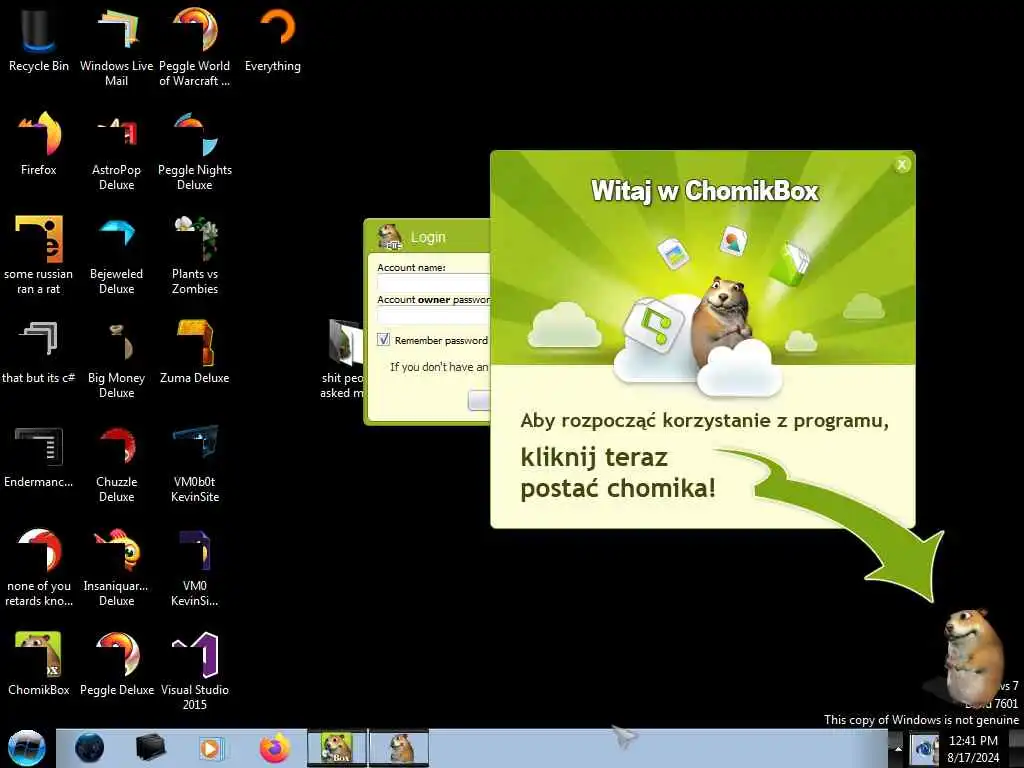
Task: Open media player from taskbar
Action: [x=210, y=748]
